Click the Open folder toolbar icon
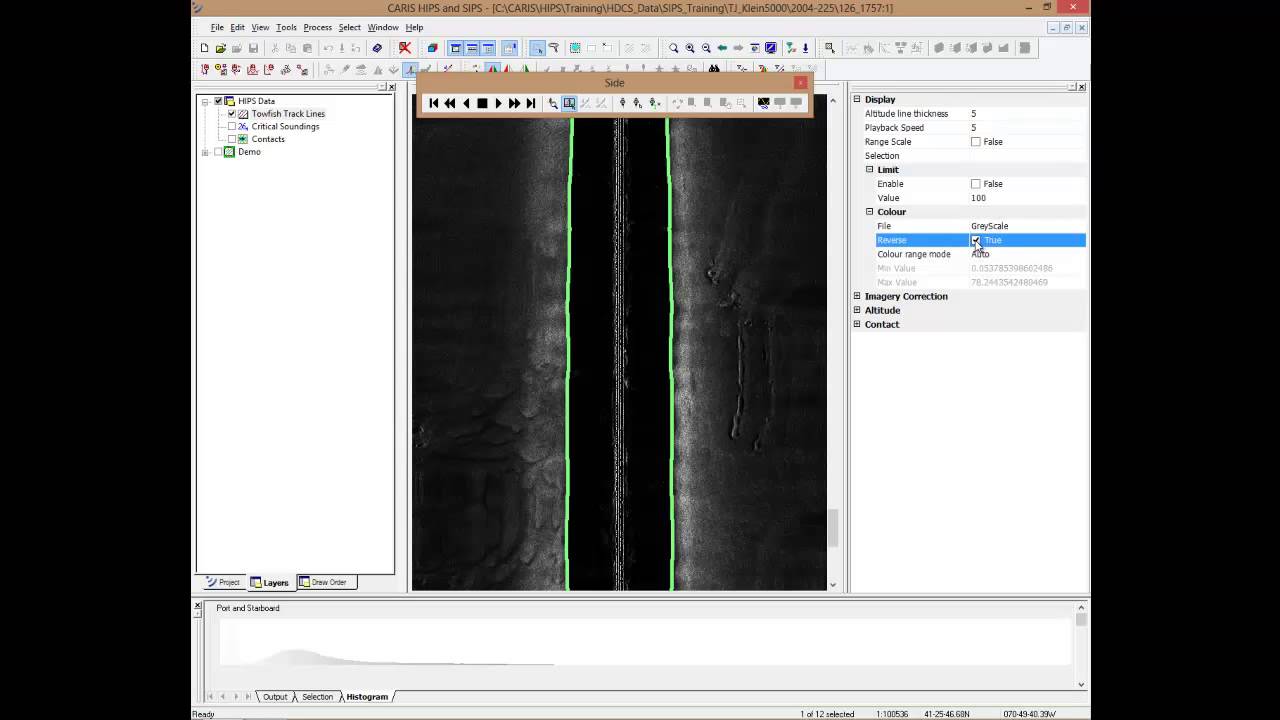 click(220, 48)
